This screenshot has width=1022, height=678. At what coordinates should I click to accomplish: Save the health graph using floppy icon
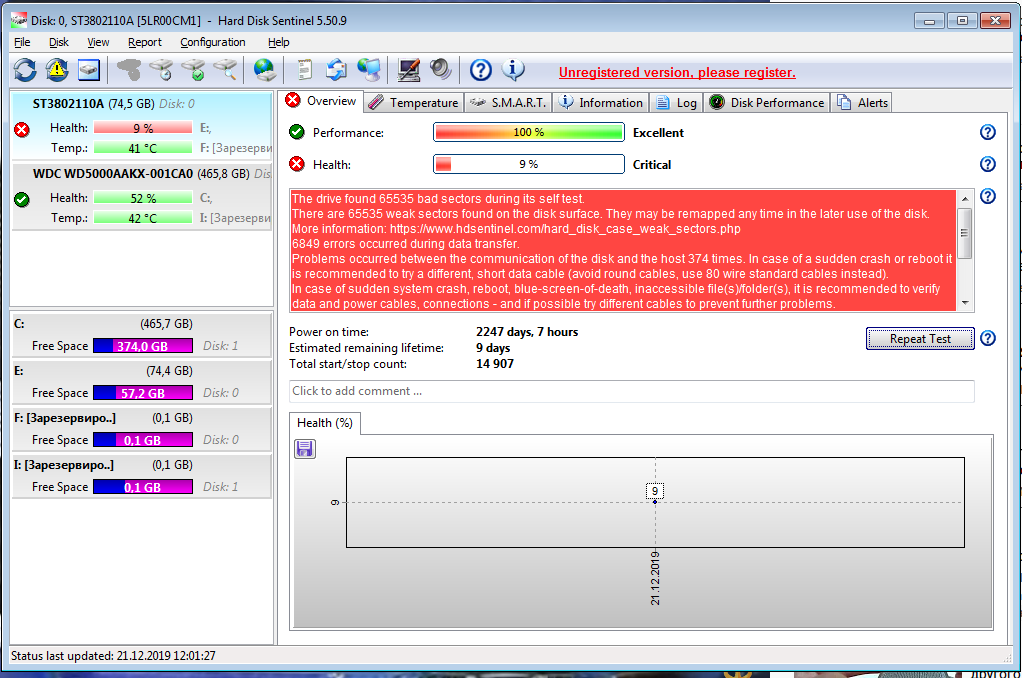pos(305,449)
